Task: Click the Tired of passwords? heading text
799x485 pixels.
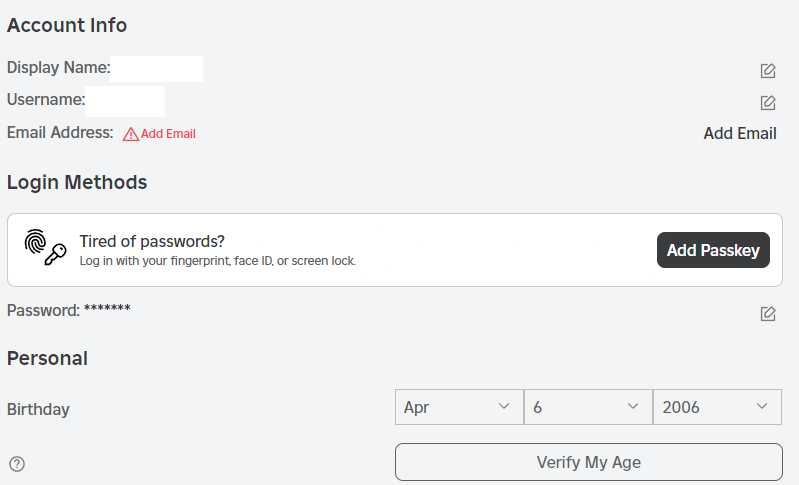Action: point(152,241)
